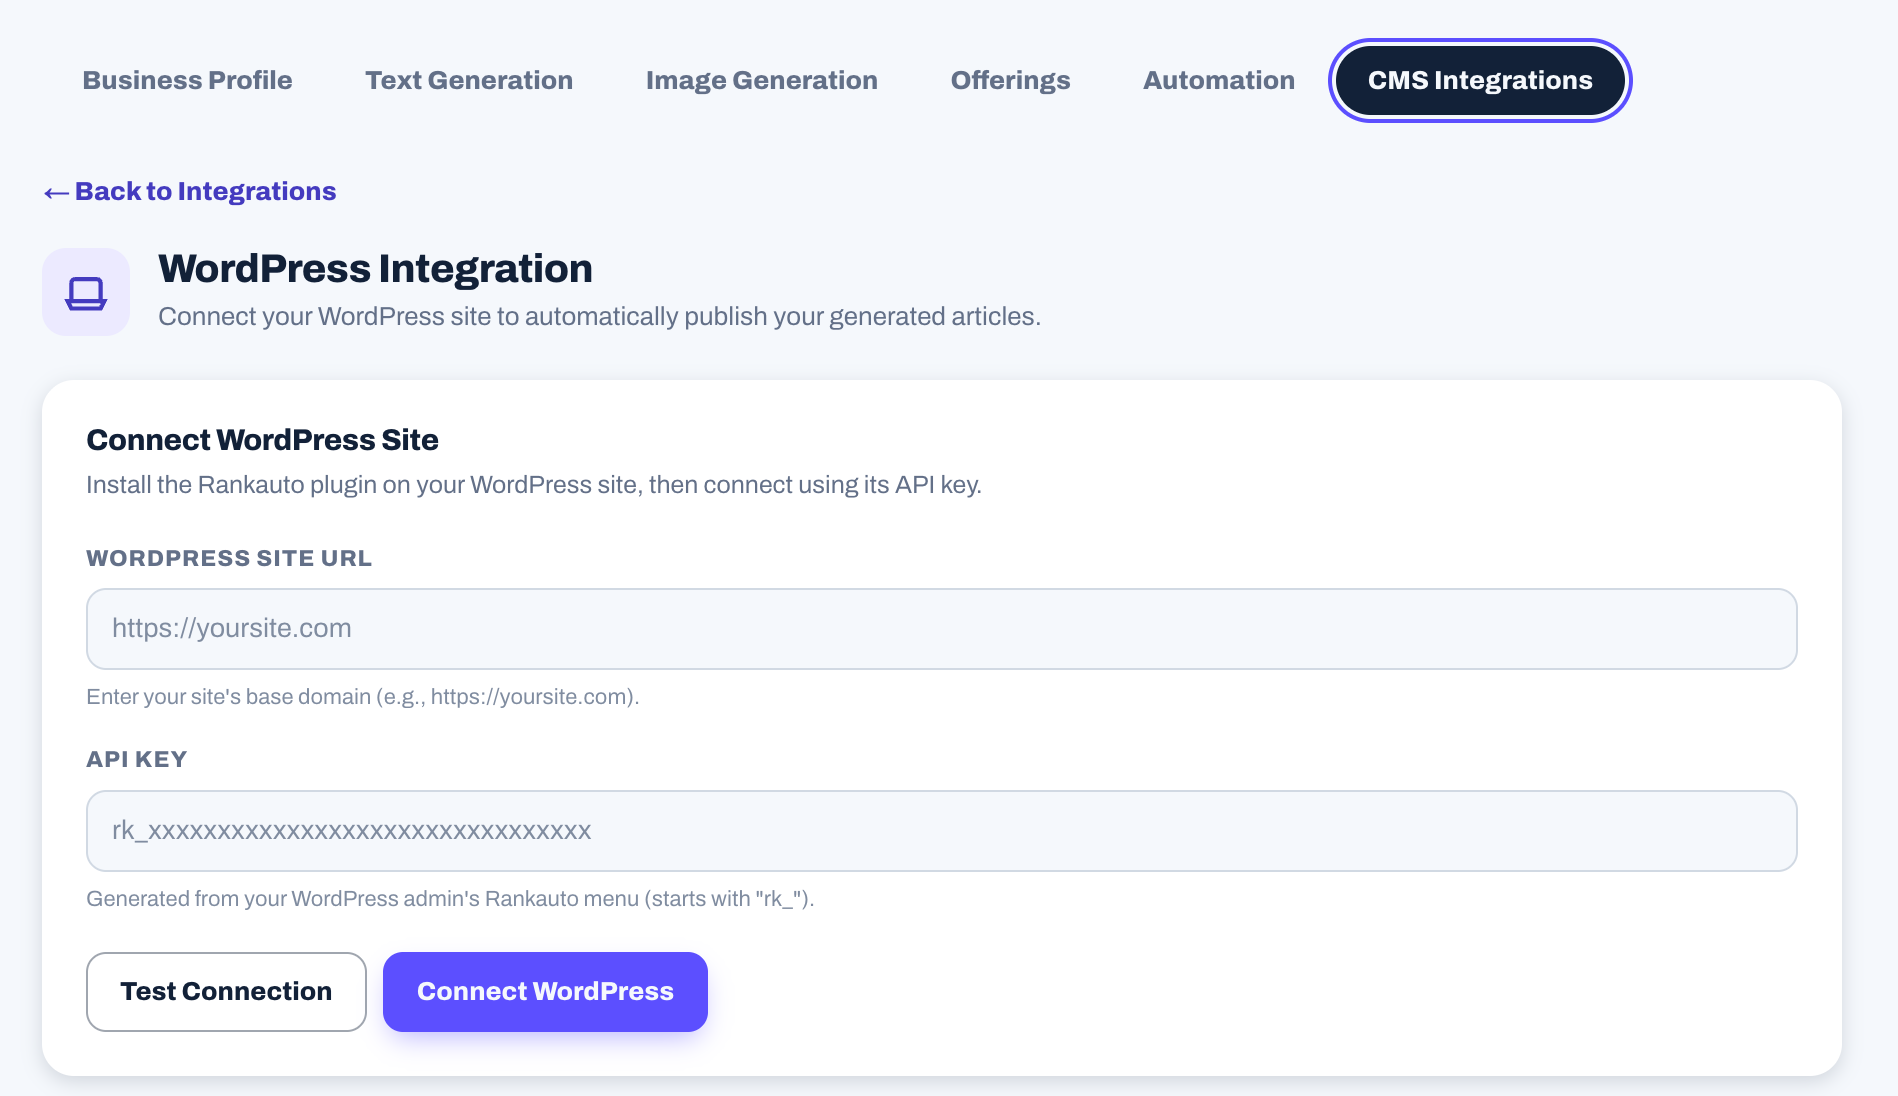
Task: Click the Connect WordPress button
Action: point(545,992)
